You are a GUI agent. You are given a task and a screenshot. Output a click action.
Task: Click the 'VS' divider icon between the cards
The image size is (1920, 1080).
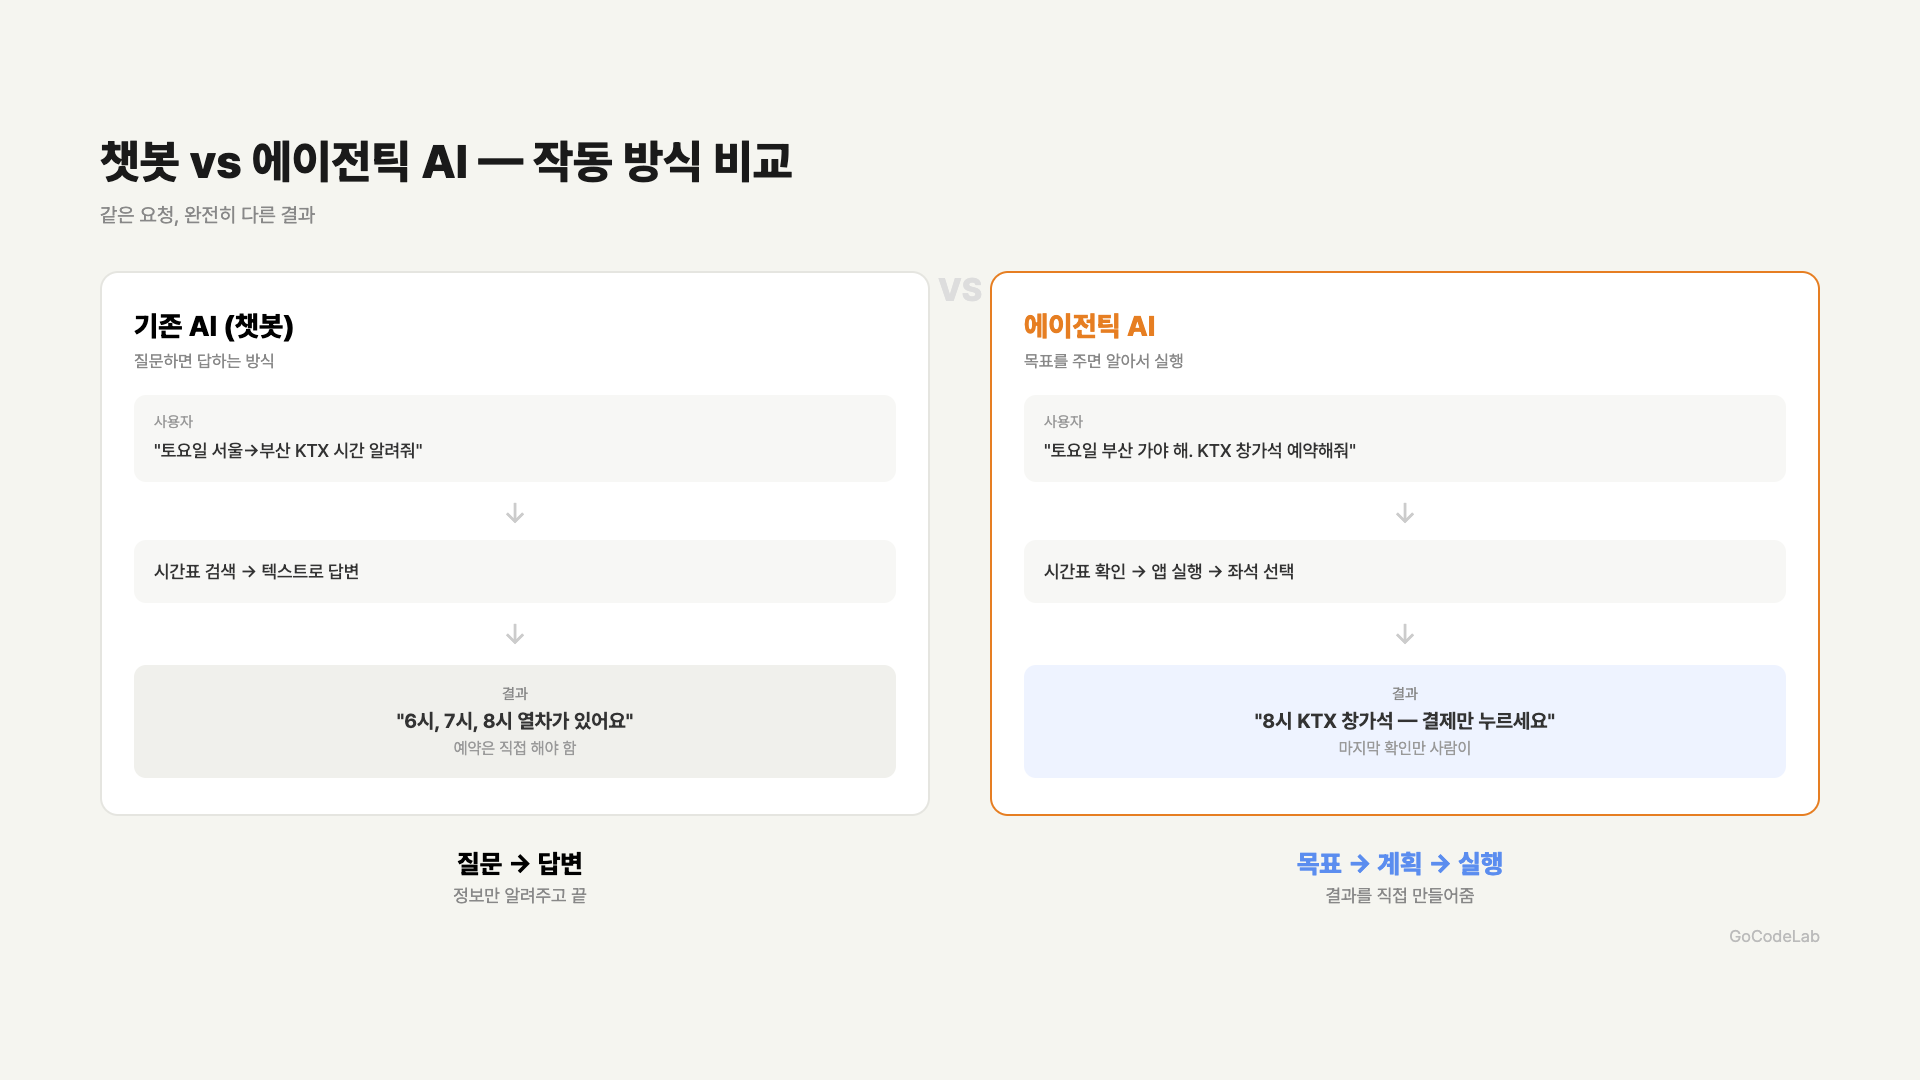pos(960,289)
